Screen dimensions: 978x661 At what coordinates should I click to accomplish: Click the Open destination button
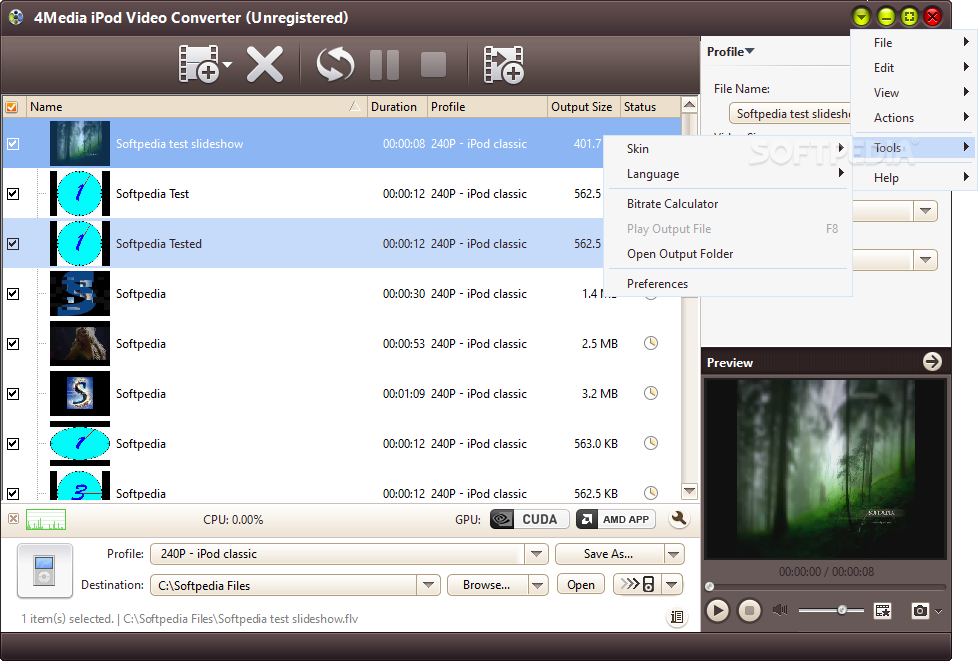[x=581, y=585]
